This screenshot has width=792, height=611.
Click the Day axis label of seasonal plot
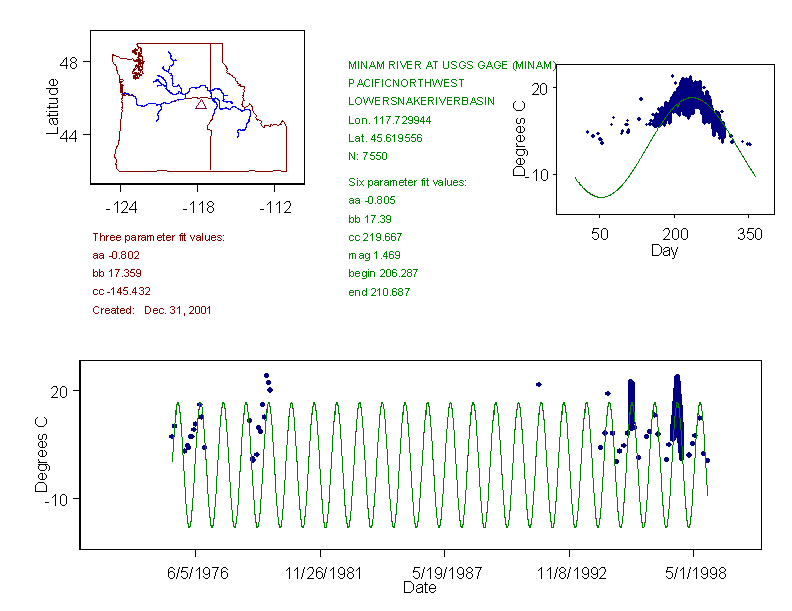coord(663,250)
